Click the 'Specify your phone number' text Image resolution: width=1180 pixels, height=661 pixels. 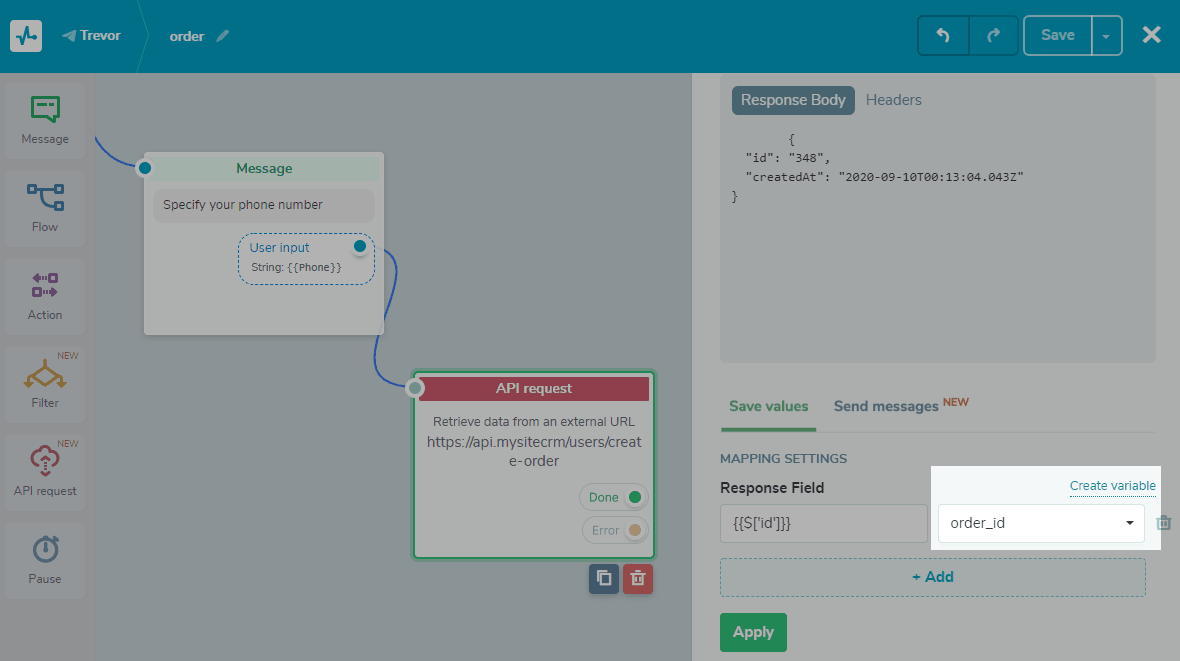(242, 205)
